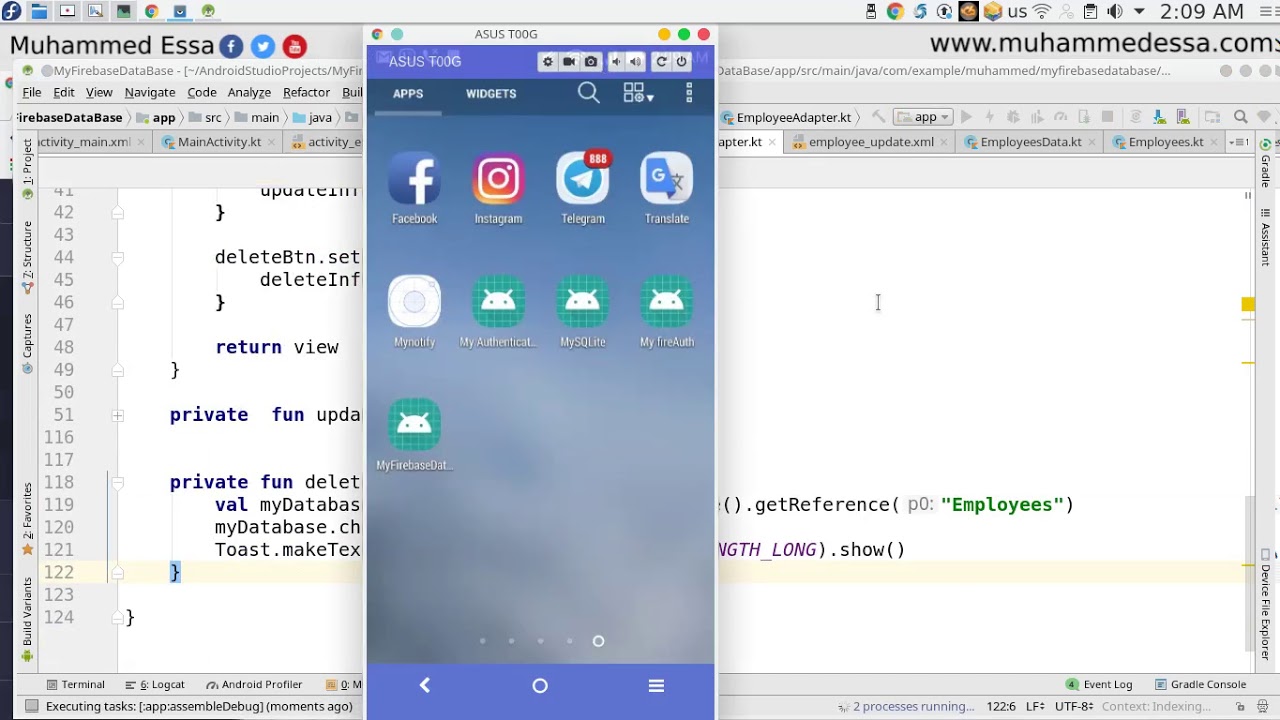The height and width of the screenshot is (720, 1280).
Task: Open the File menu
Action: (x=32, y=92)
